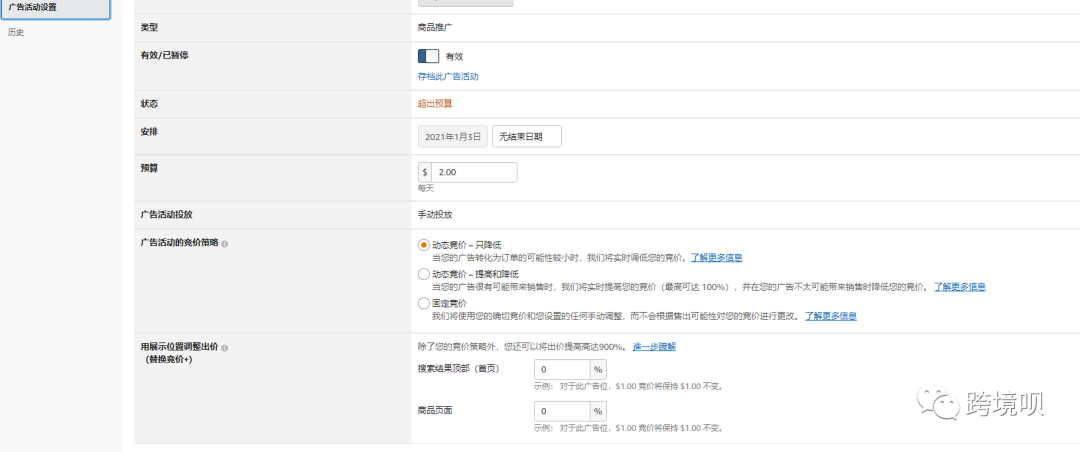Open the 2021年1月3日 start date picker

point(452,136)
